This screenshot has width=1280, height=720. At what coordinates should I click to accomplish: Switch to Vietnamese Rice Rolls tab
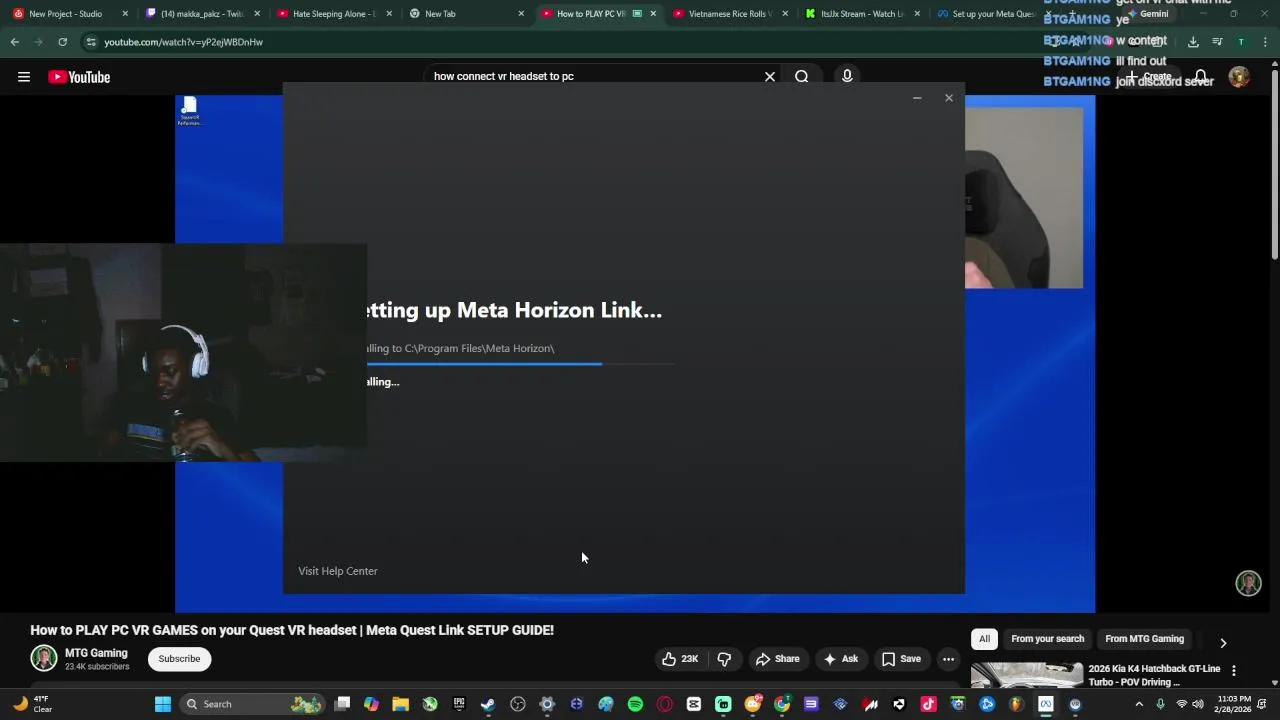pyautogui.click(x=729, y=14)
